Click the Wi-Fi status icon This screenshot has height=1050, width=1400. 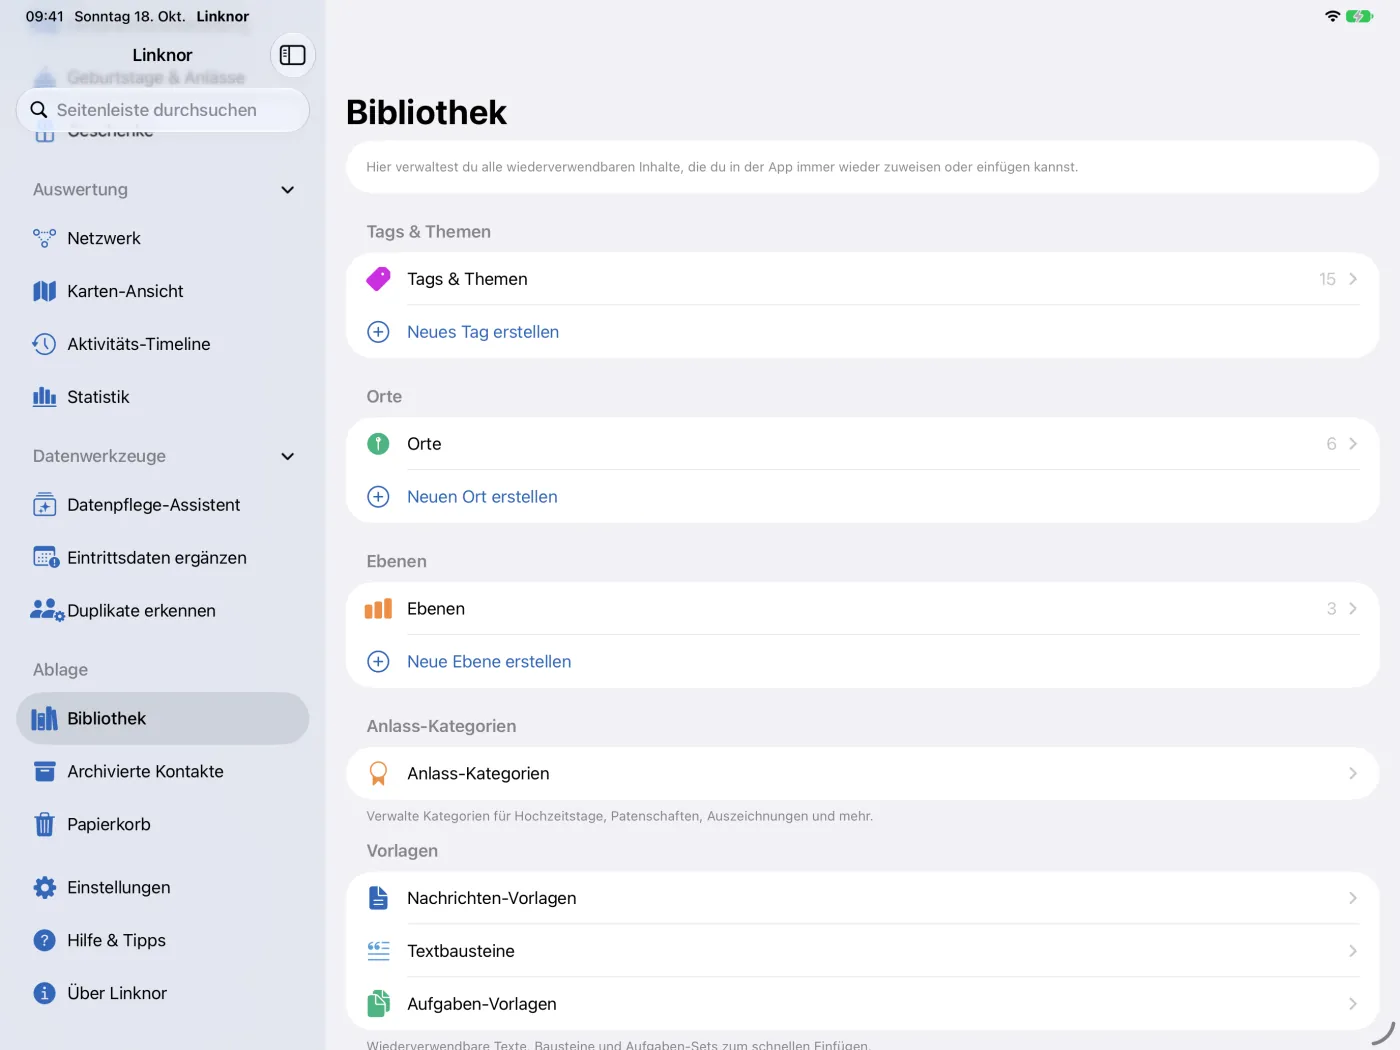click(1332, 16)
